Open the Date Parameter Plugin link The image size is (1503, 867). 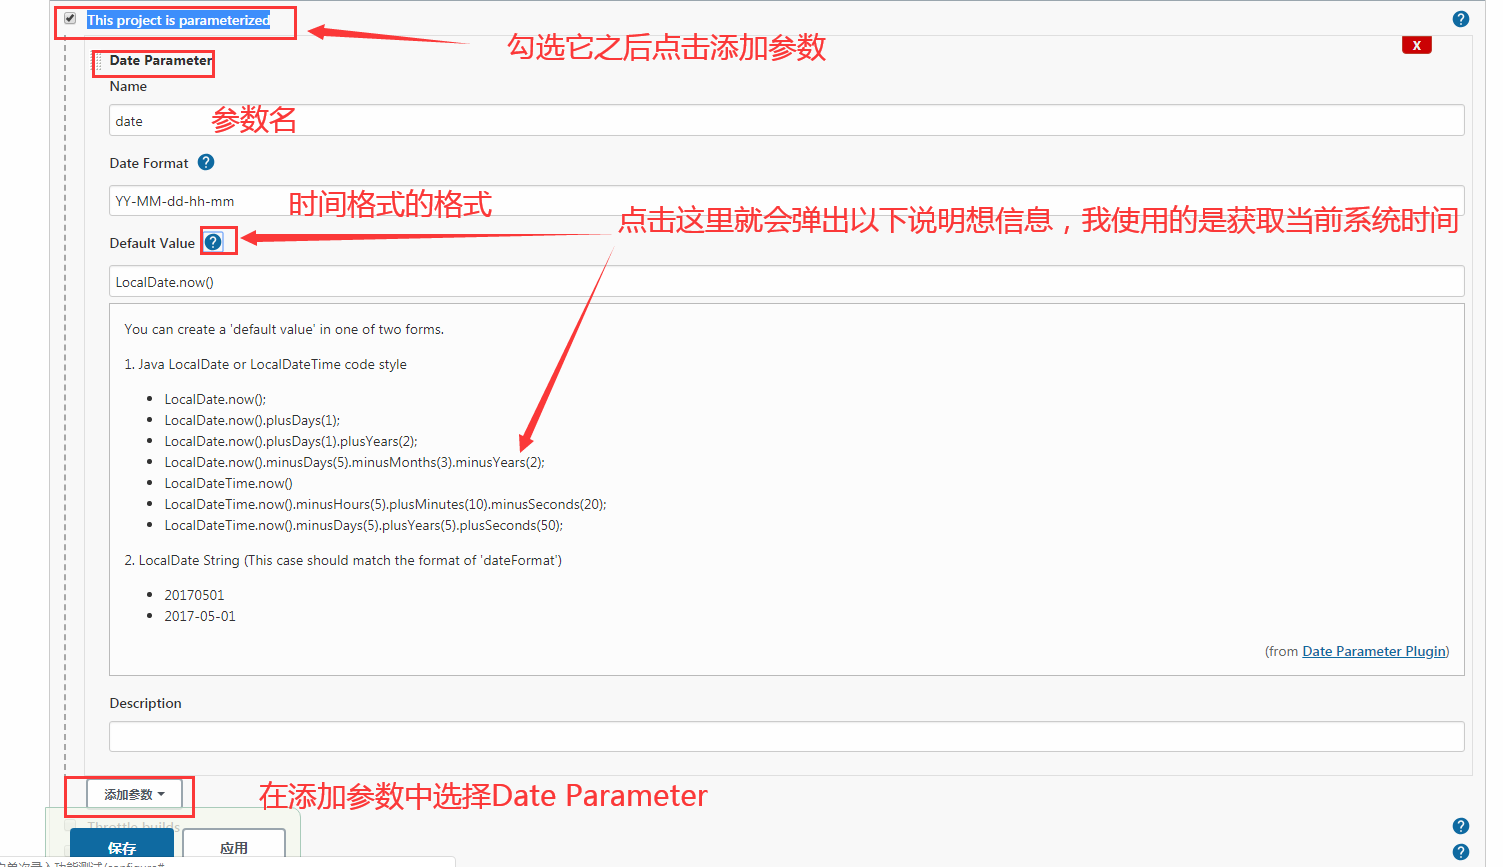1373,650
